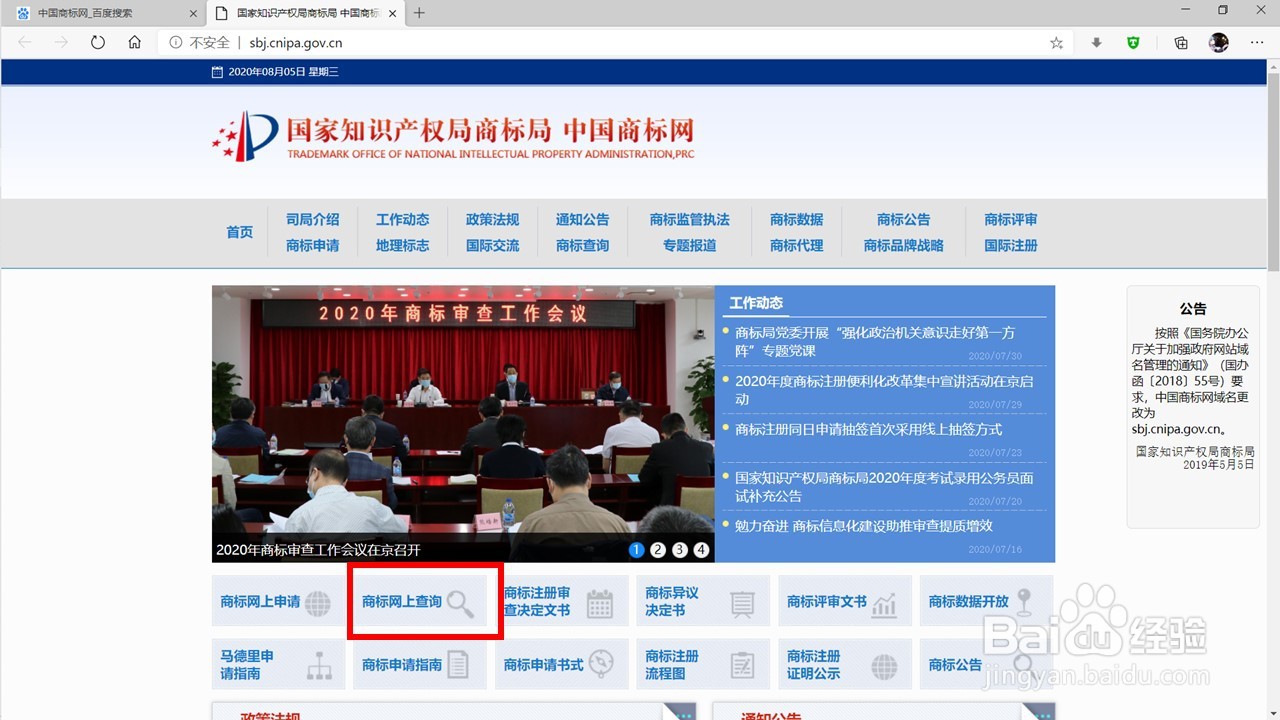Open 商标公告 in the navigation bar
The height and width of the screenshot is (720, 1280).
click(903, 219)
